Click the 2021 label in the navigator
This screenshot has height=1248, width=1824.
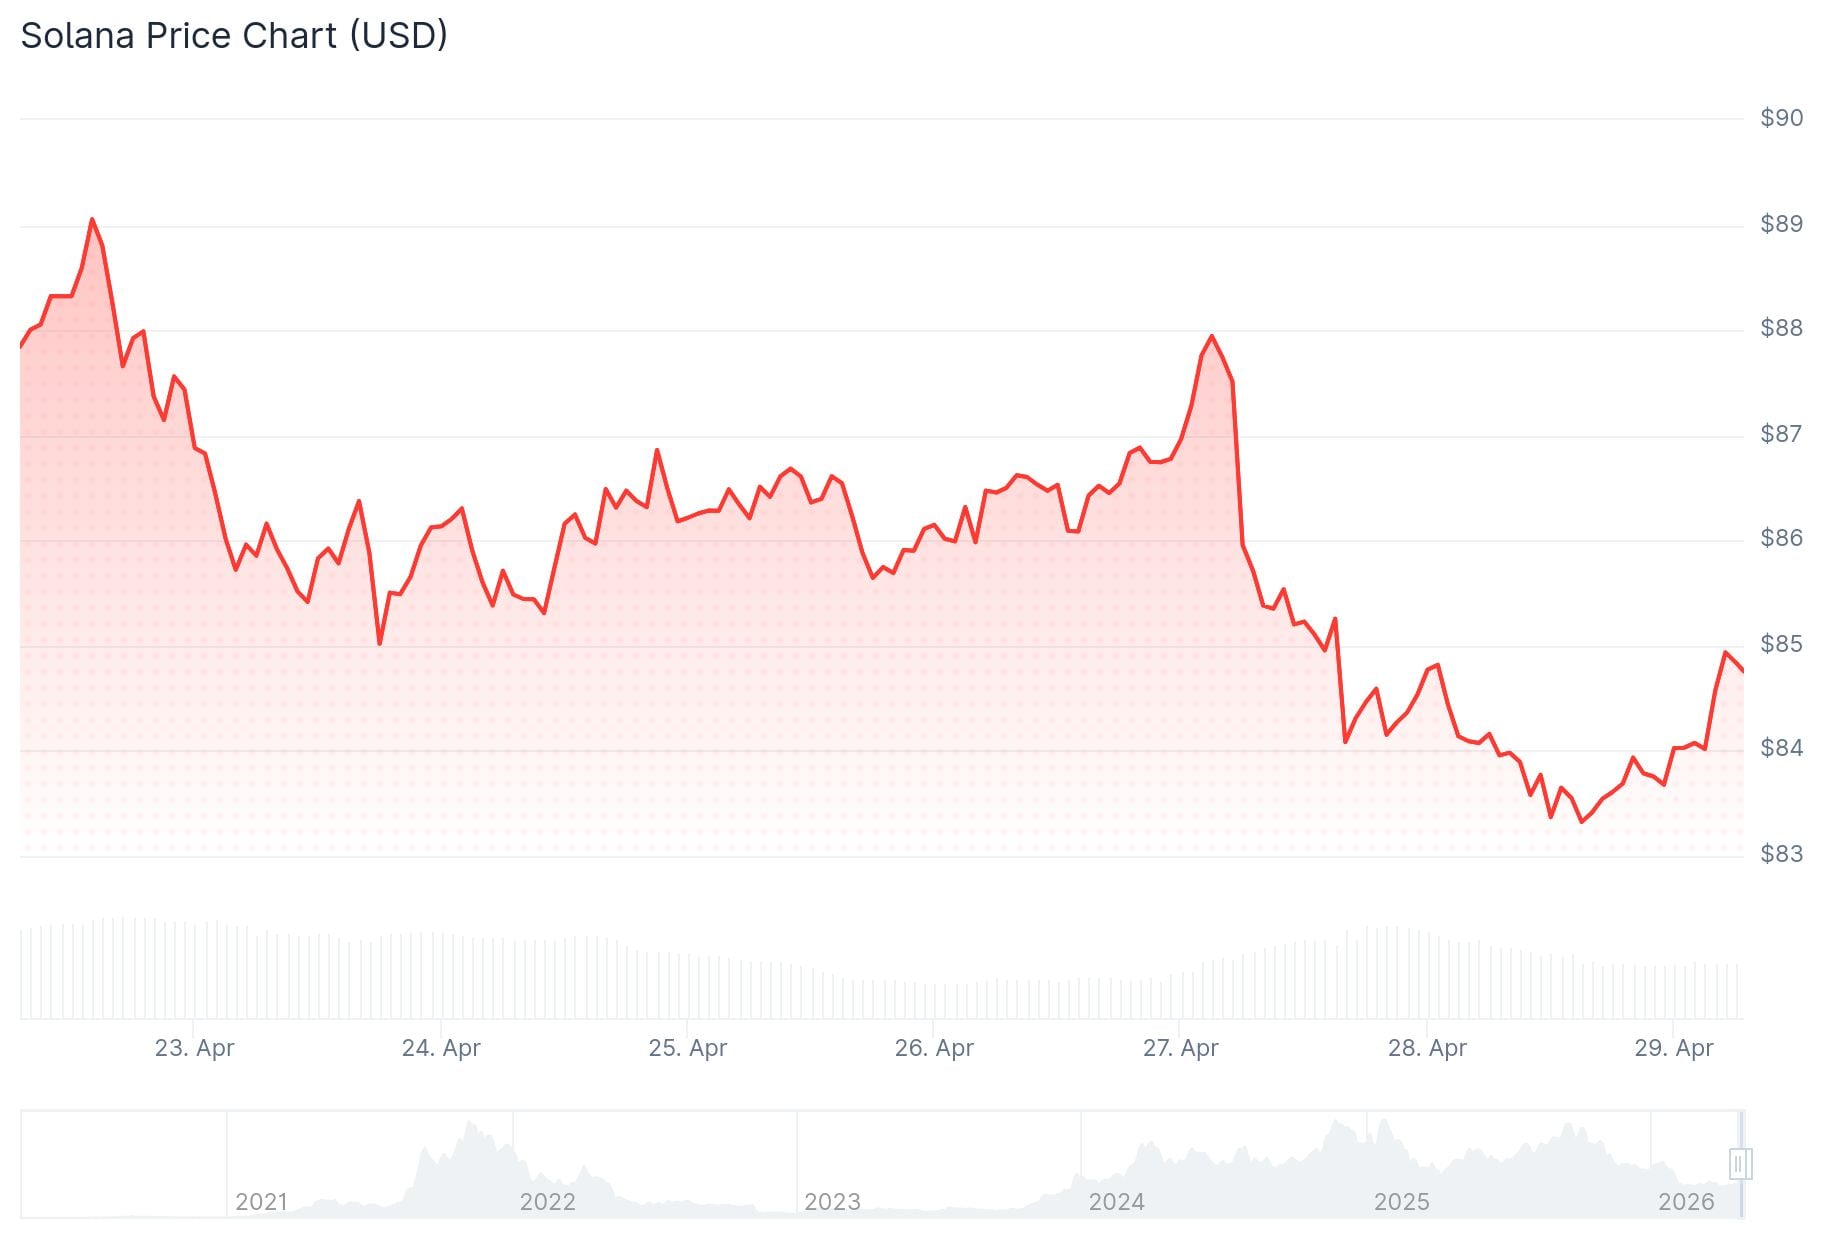[261, 1201]
